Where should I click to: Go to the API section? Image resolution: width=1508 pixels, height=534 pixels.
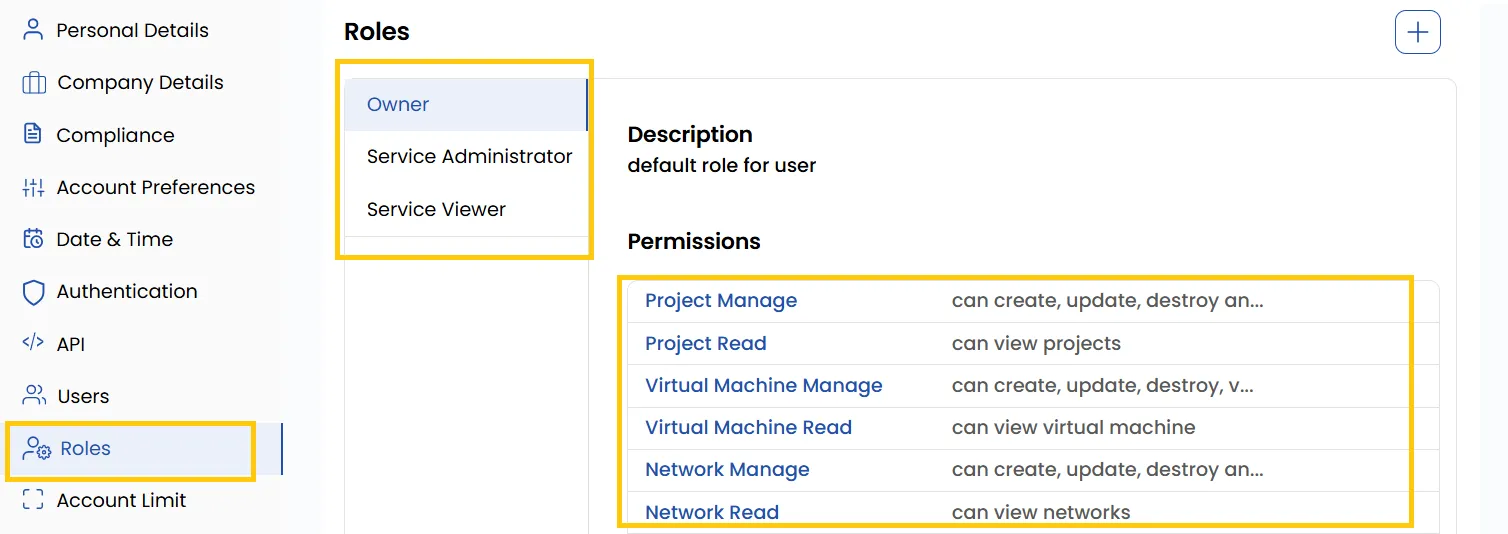tap(71, 344)
